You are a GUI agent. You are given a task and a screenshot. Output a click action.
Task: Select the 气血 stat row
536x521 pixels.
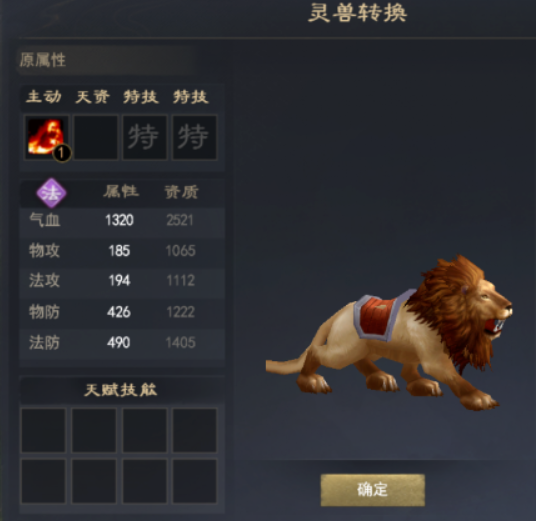pyautogui.click(x=122, y=220)
